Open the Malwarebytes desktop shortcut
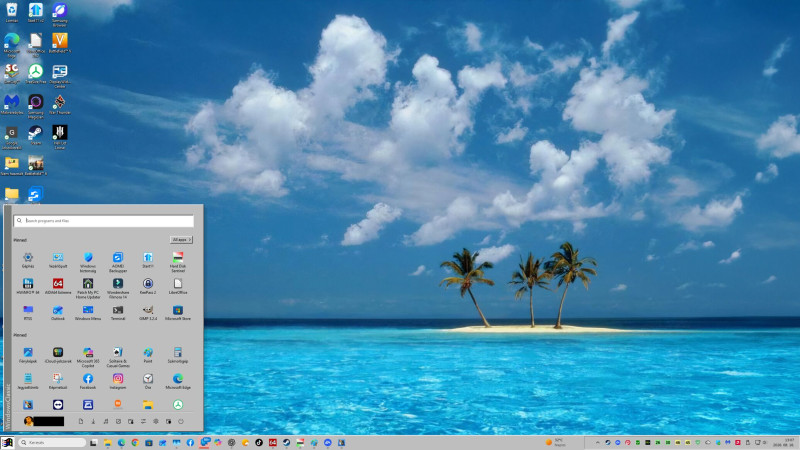 11,104
